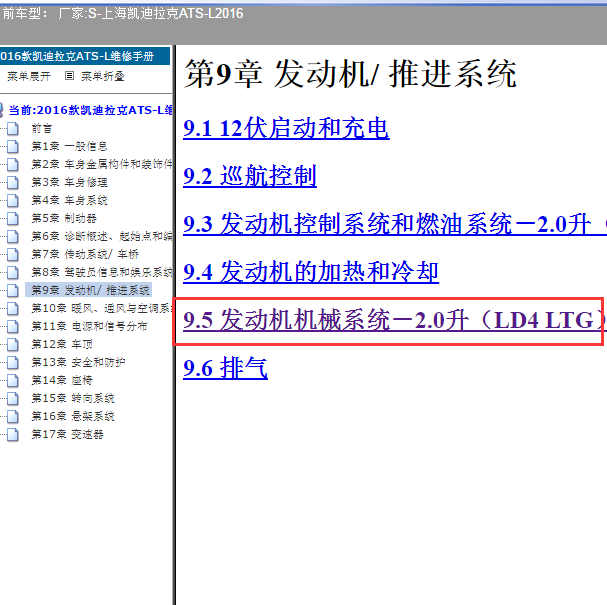Select 第15章 转向系统 label
607x605 pixels.
tap(73, 398)
